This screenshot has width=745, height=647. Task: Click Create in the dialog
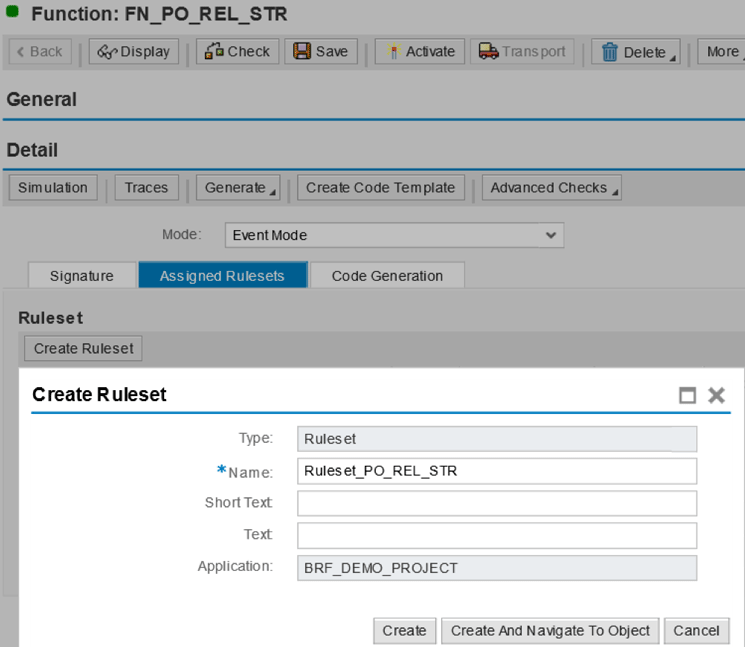[x=404, y=631]
